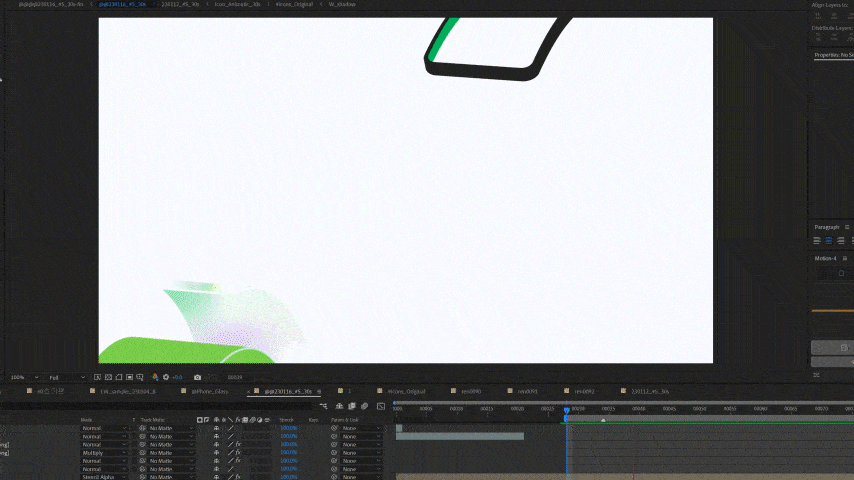
Task: Open Track Matte dropdown on Multiply row
Action: click(171, 453)
